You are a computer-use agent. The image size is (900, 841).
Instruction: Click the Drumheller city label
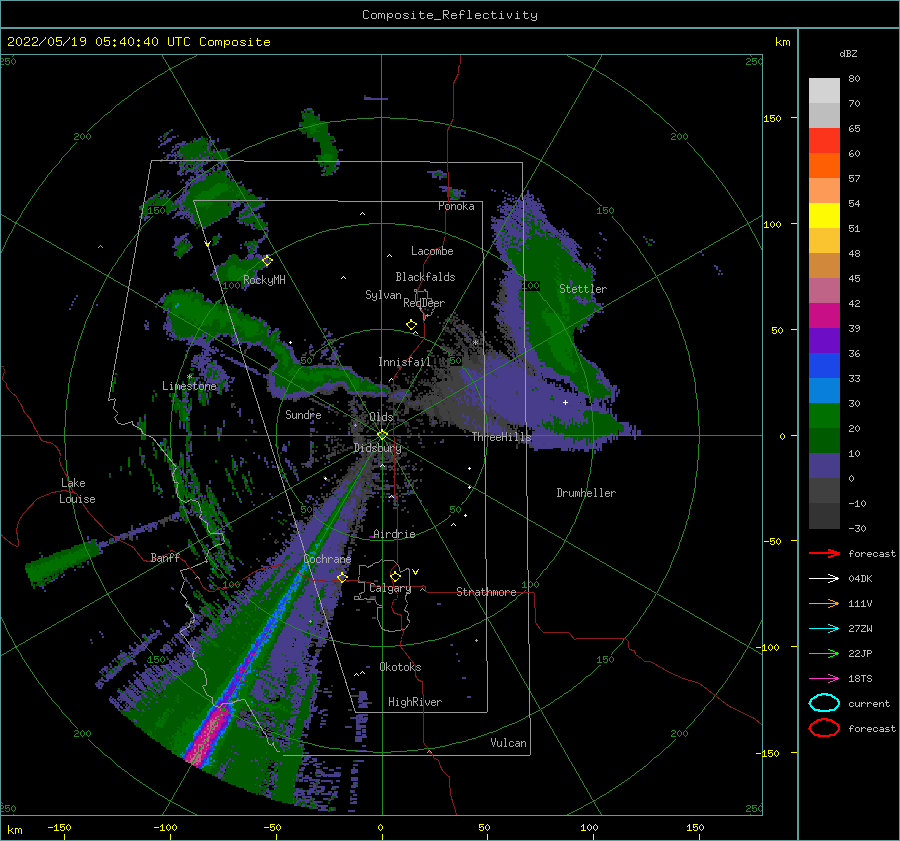pos(586,493)
